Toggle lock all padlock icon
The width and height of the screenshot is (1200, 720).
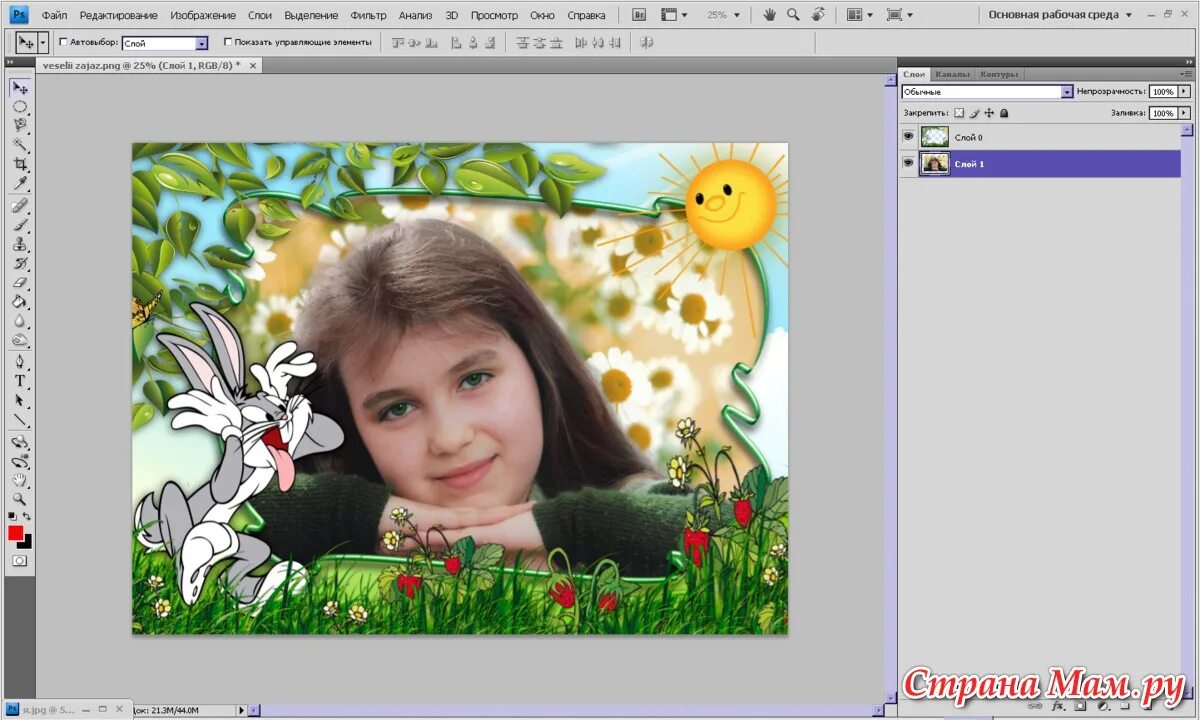click(1004, 113)
